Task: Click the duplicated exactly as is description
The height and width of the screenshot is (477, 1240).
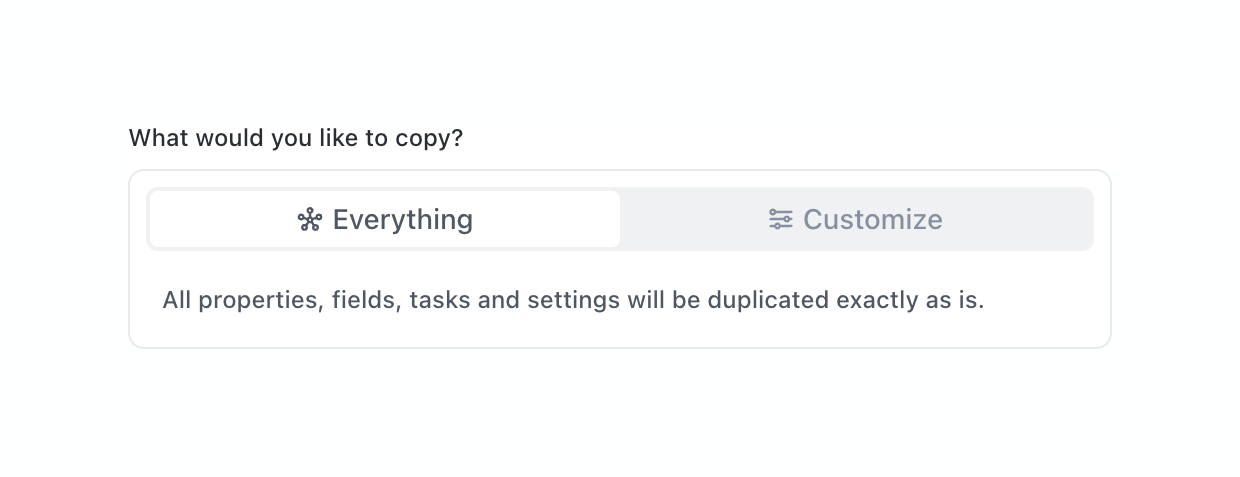Action: [573, 300]
